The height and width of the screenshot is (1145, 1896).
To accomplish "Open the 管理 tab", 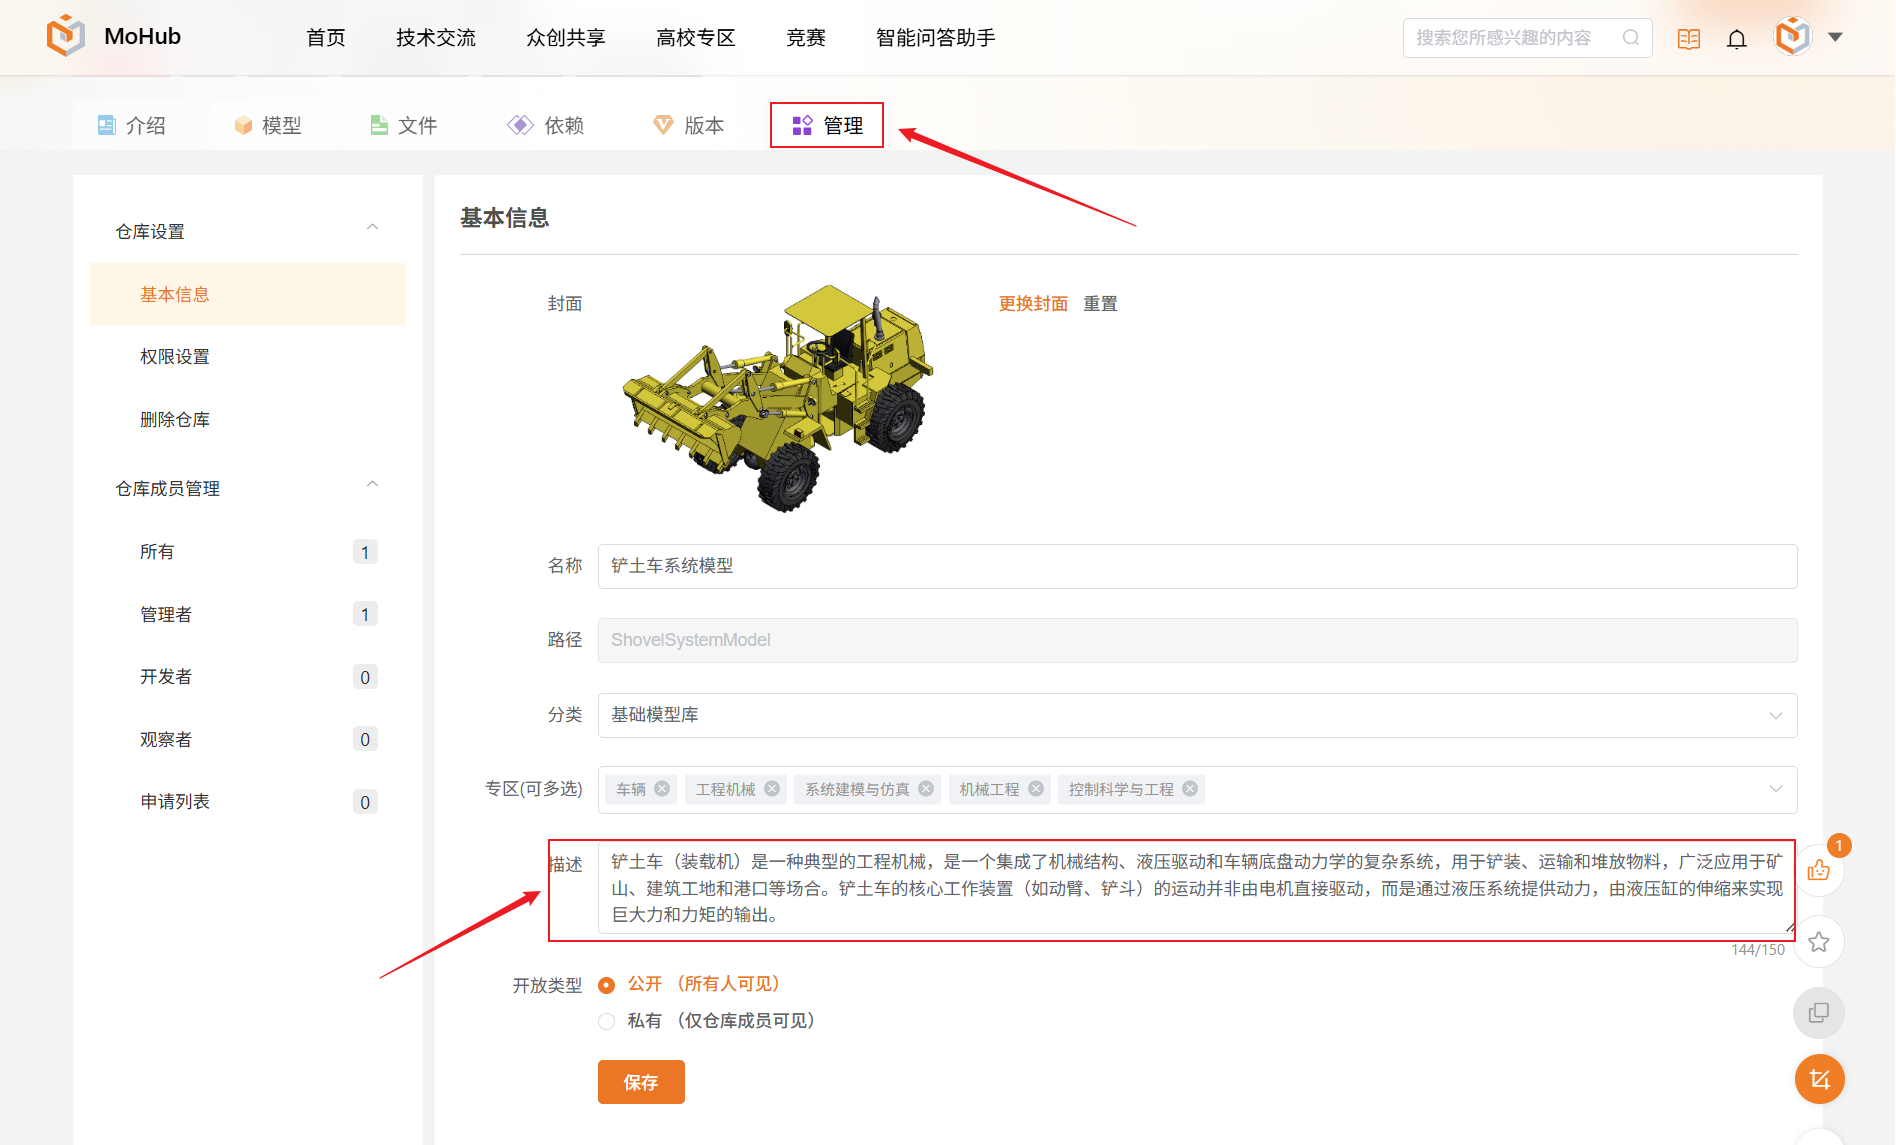I will click(x=827, y=126).
